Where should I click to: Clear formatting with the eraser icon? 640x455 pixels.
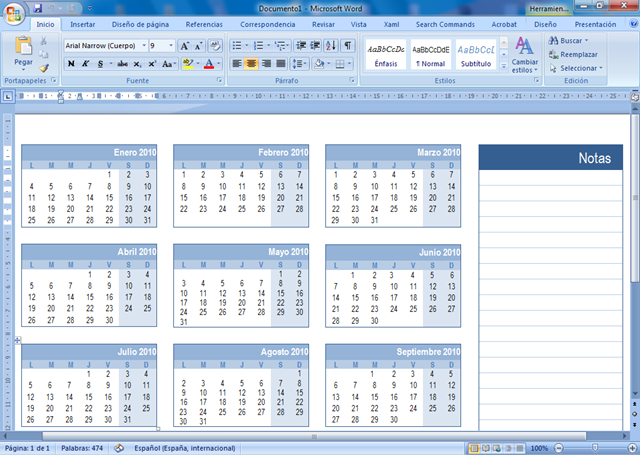coord(215,46)
